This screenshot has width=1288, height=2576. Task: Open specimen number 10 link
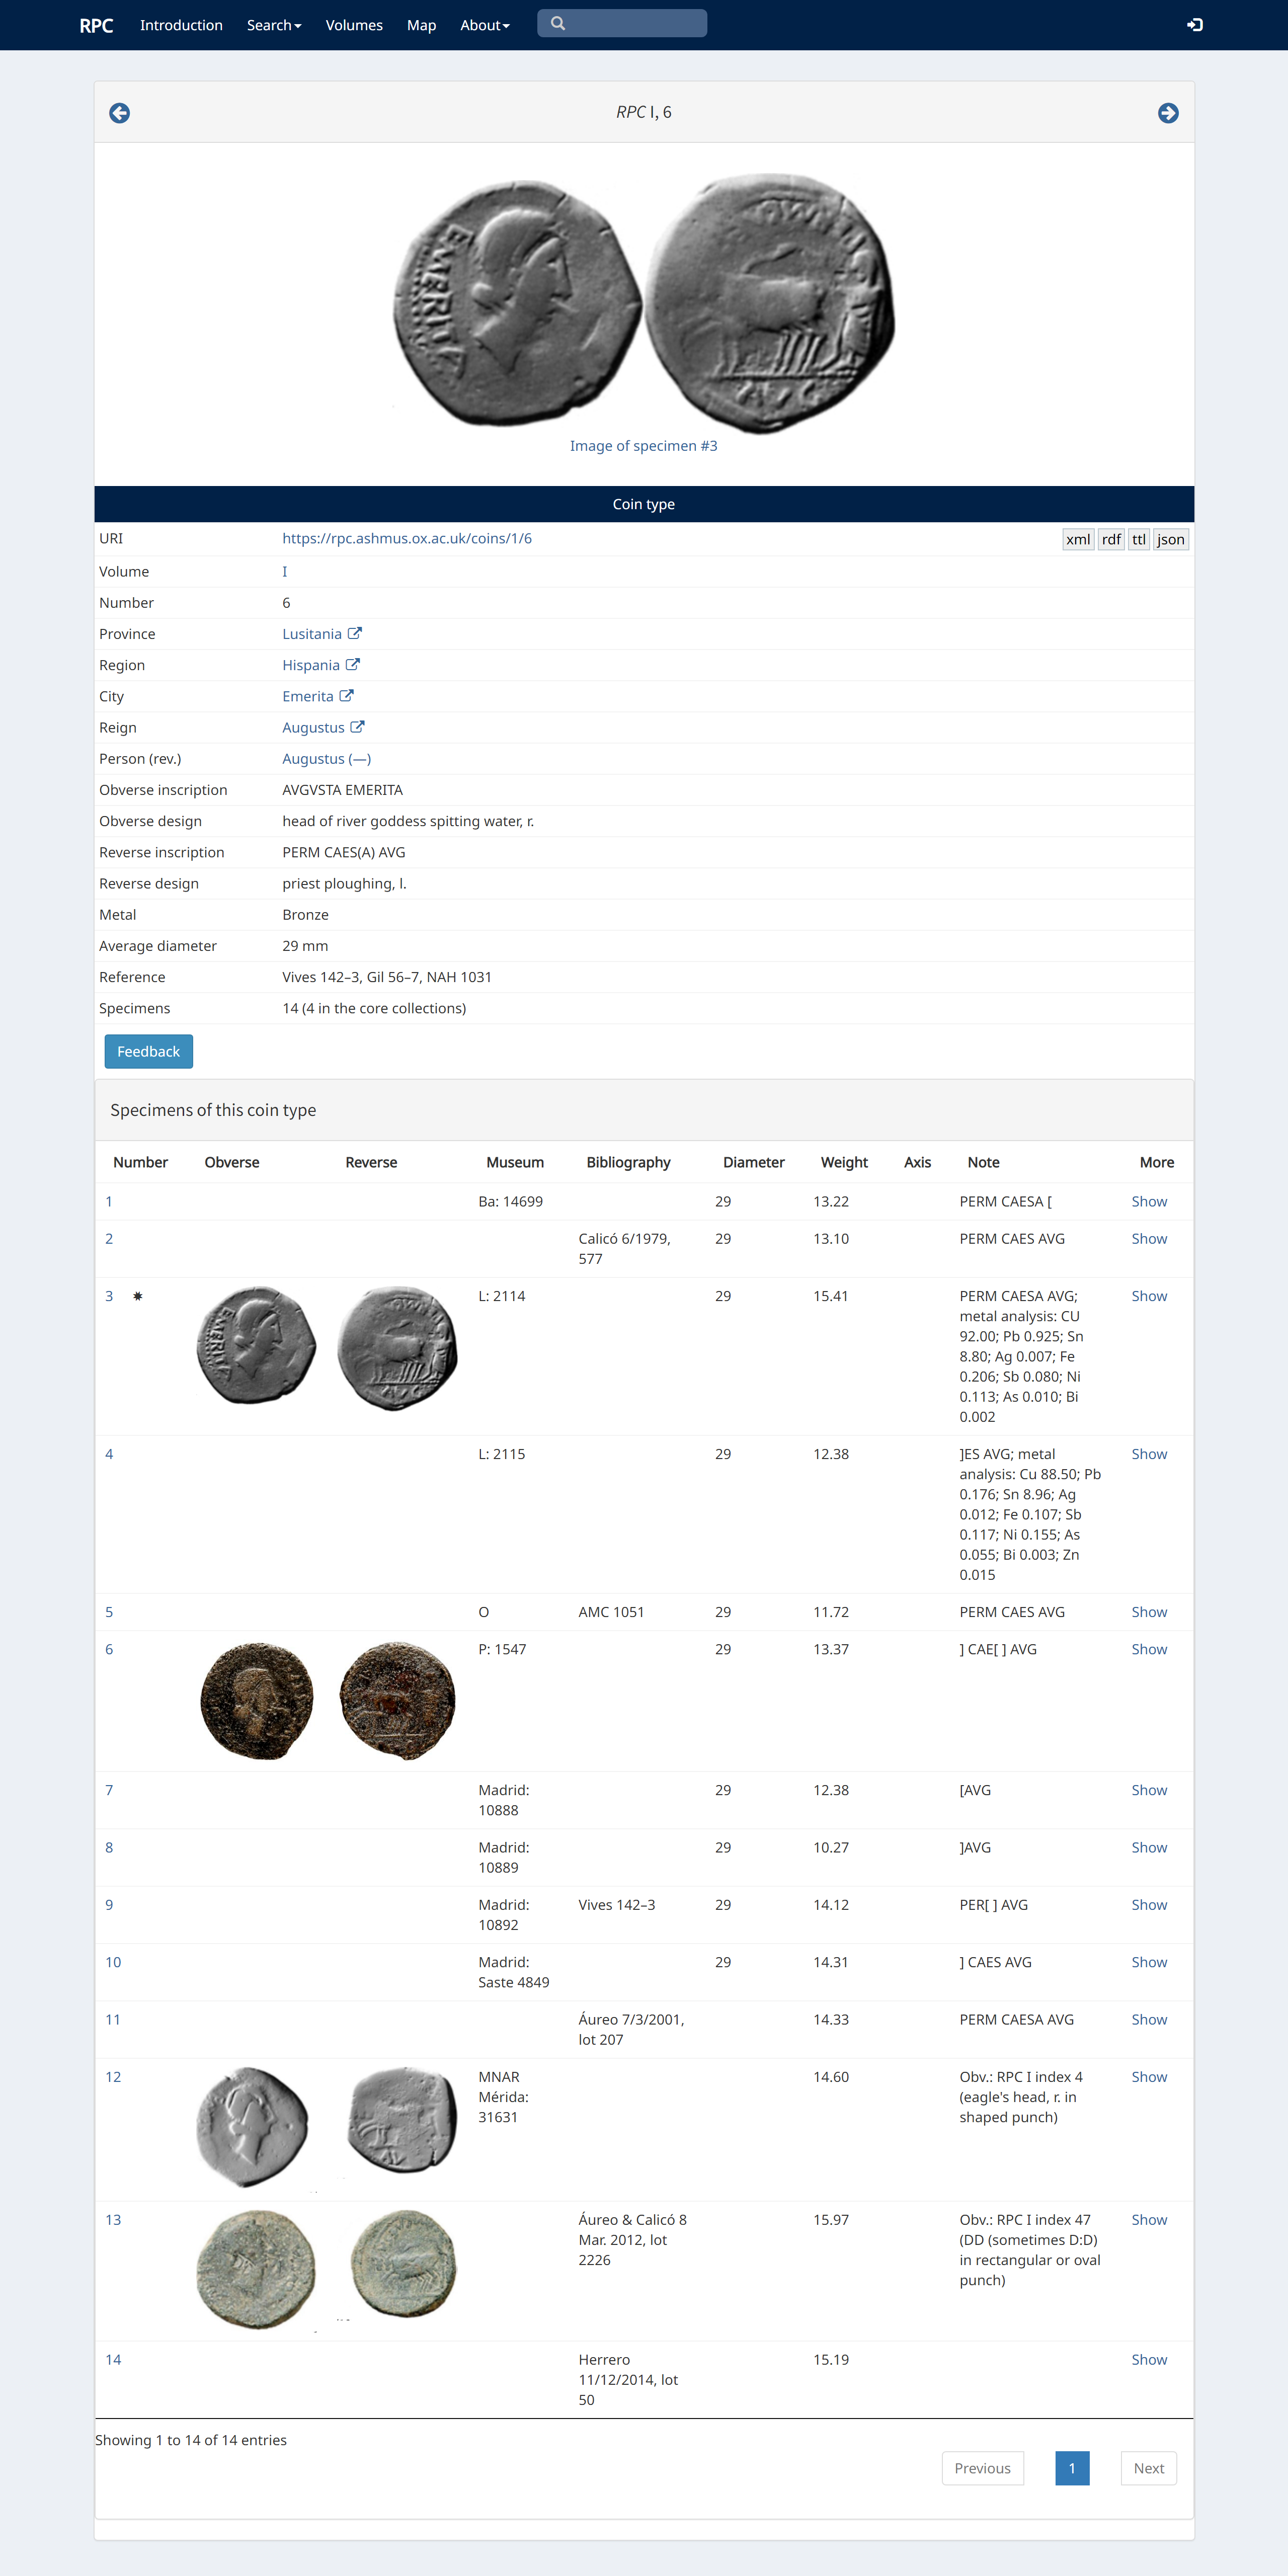113,1961
